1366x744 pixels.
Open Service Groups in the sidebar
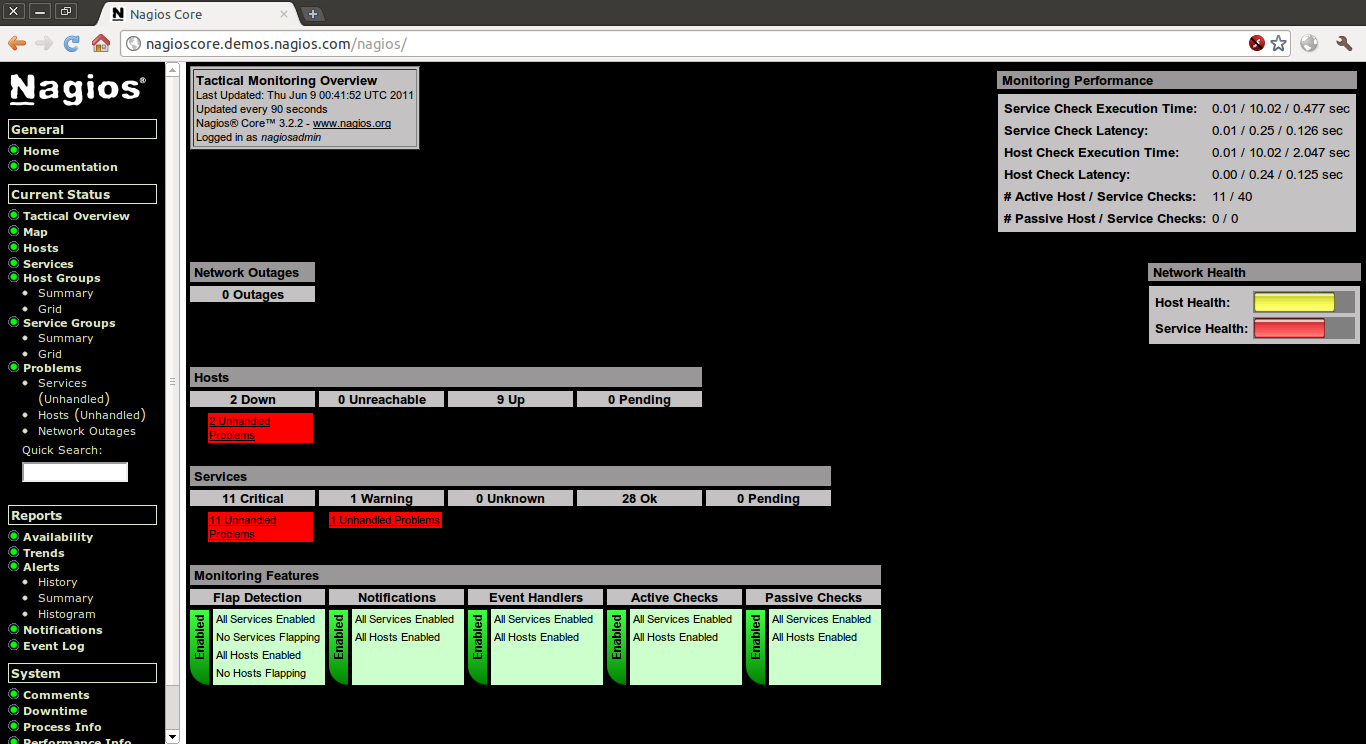(x=69, y=323)
